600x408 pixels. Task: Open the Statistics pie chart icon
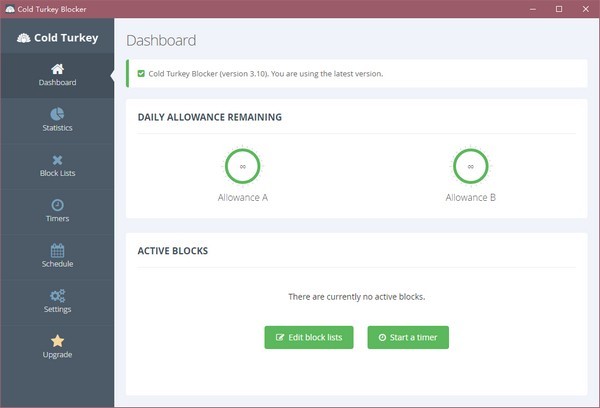(x=57, y=114)
